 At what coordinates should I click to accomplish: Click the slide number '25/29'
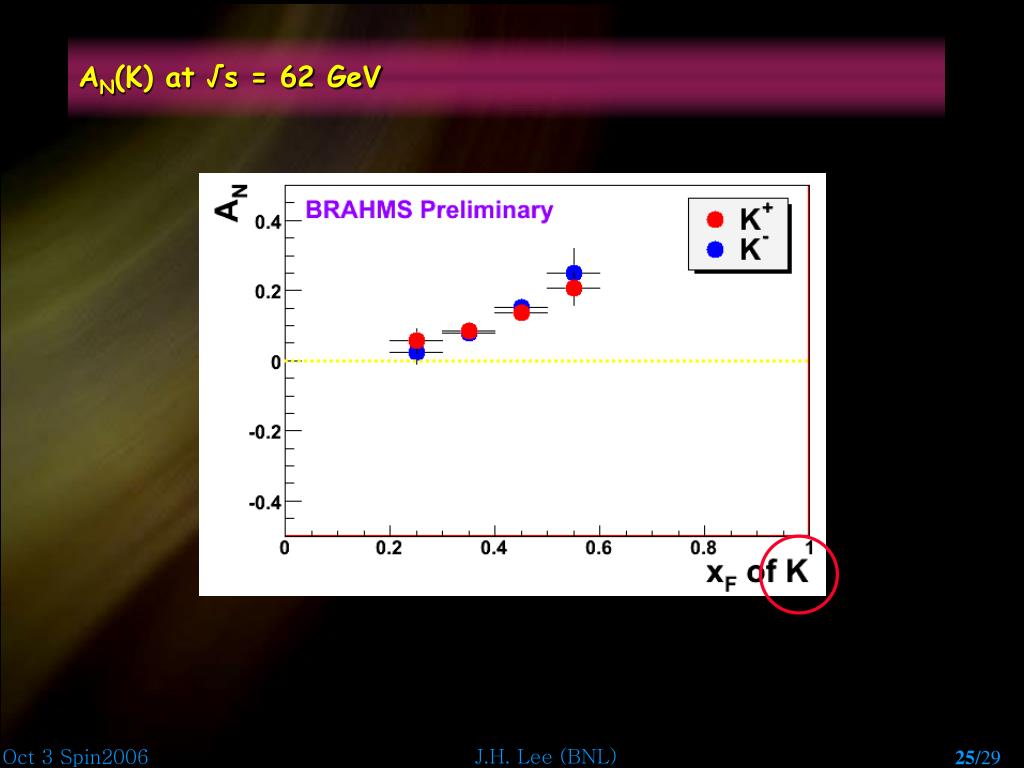coord(978,758)
